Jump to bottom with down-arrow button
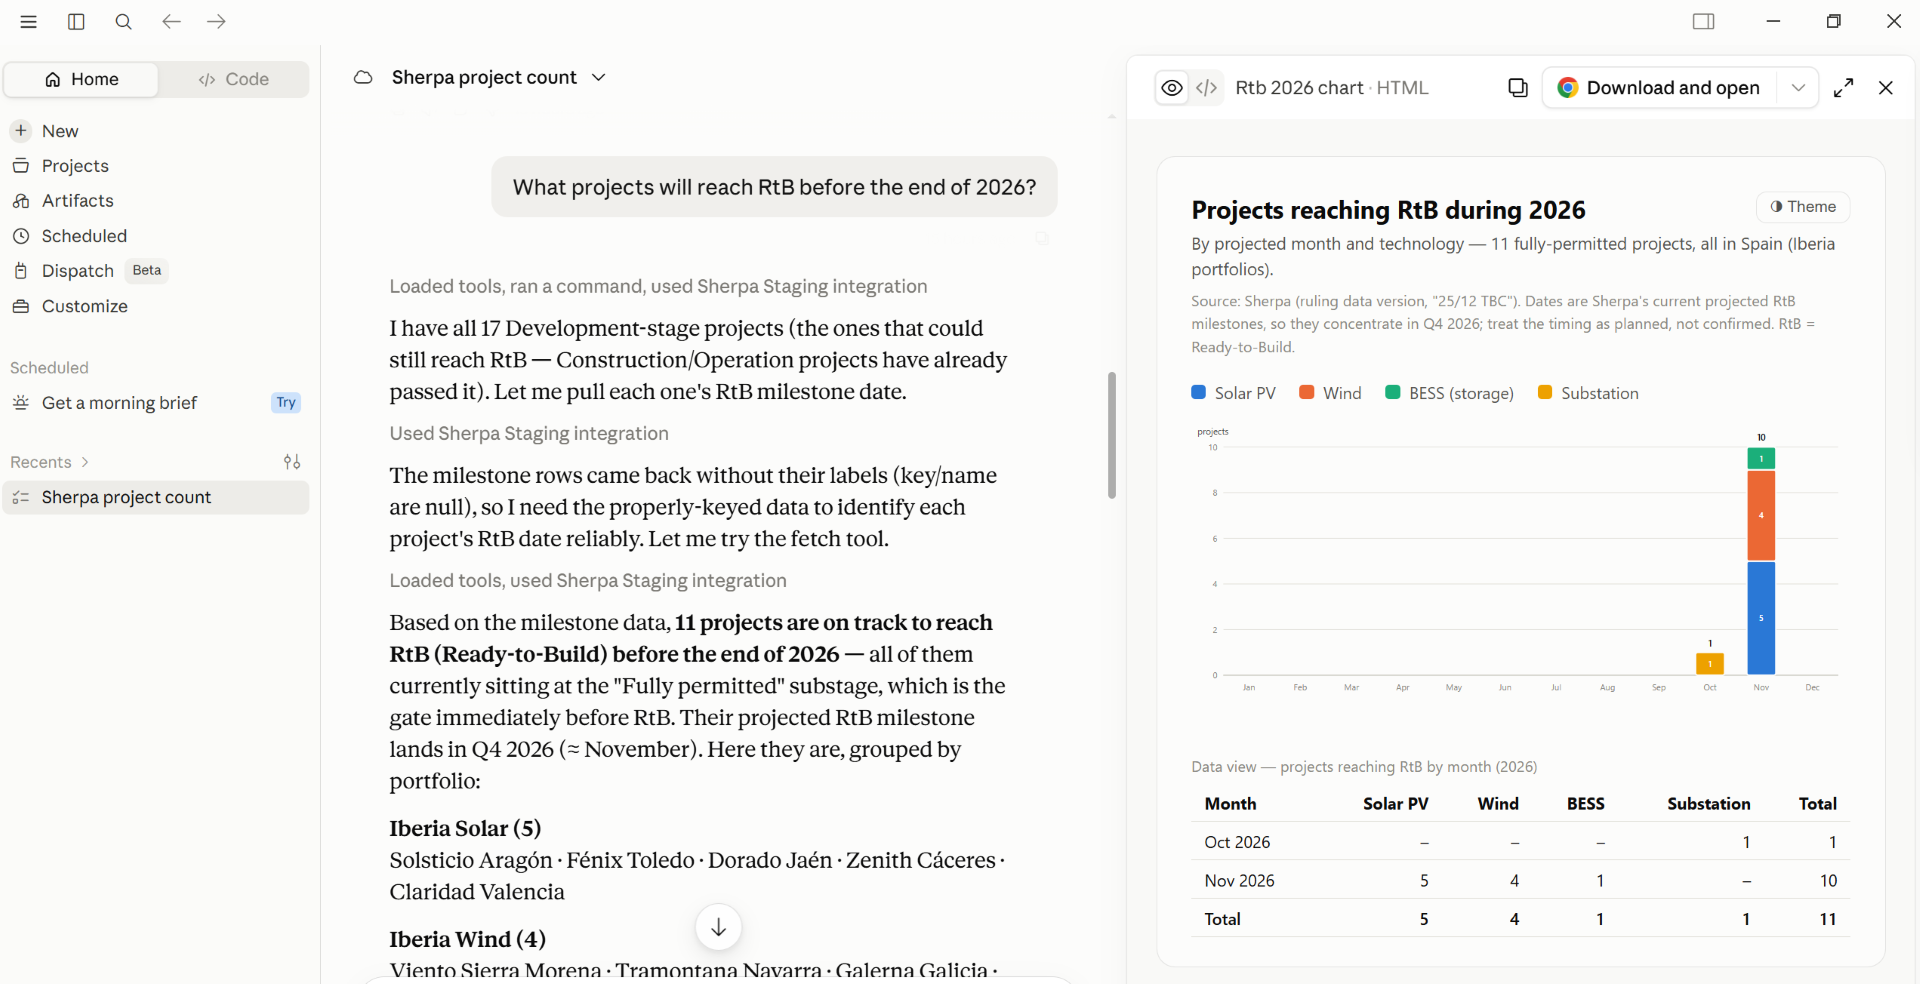The width and height of the screenshot is (1920, 984). tap(718, 927)
